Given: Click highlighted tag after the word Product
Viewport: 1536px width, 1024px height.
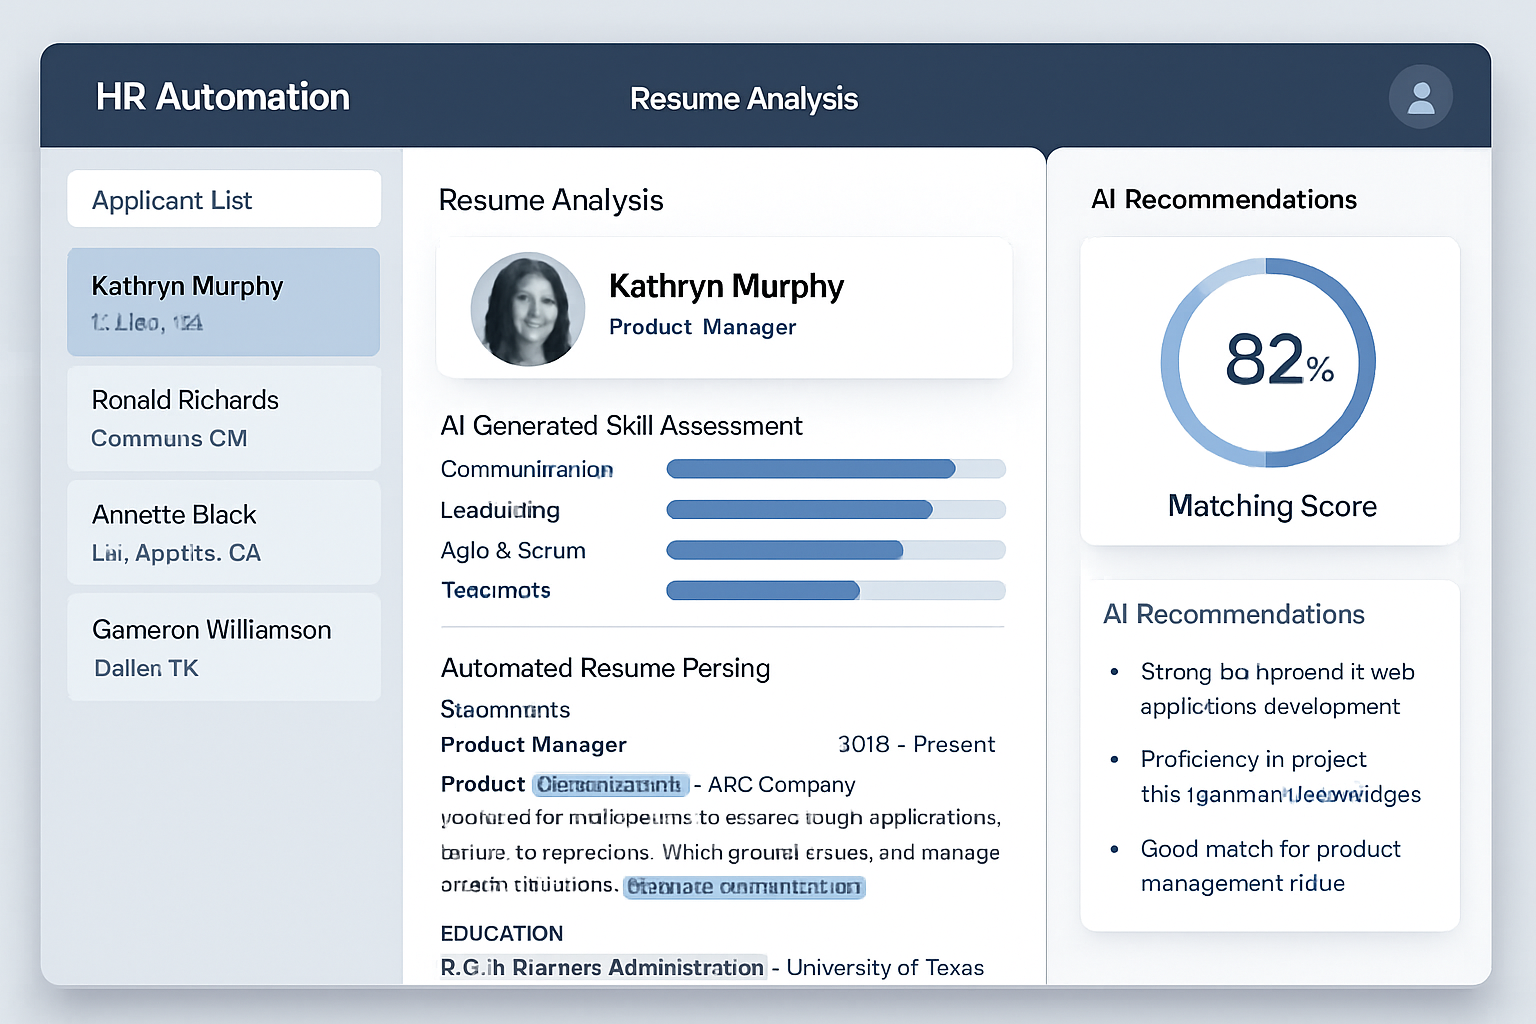Looking at the screenshot, I should click(x=610, y=785).
